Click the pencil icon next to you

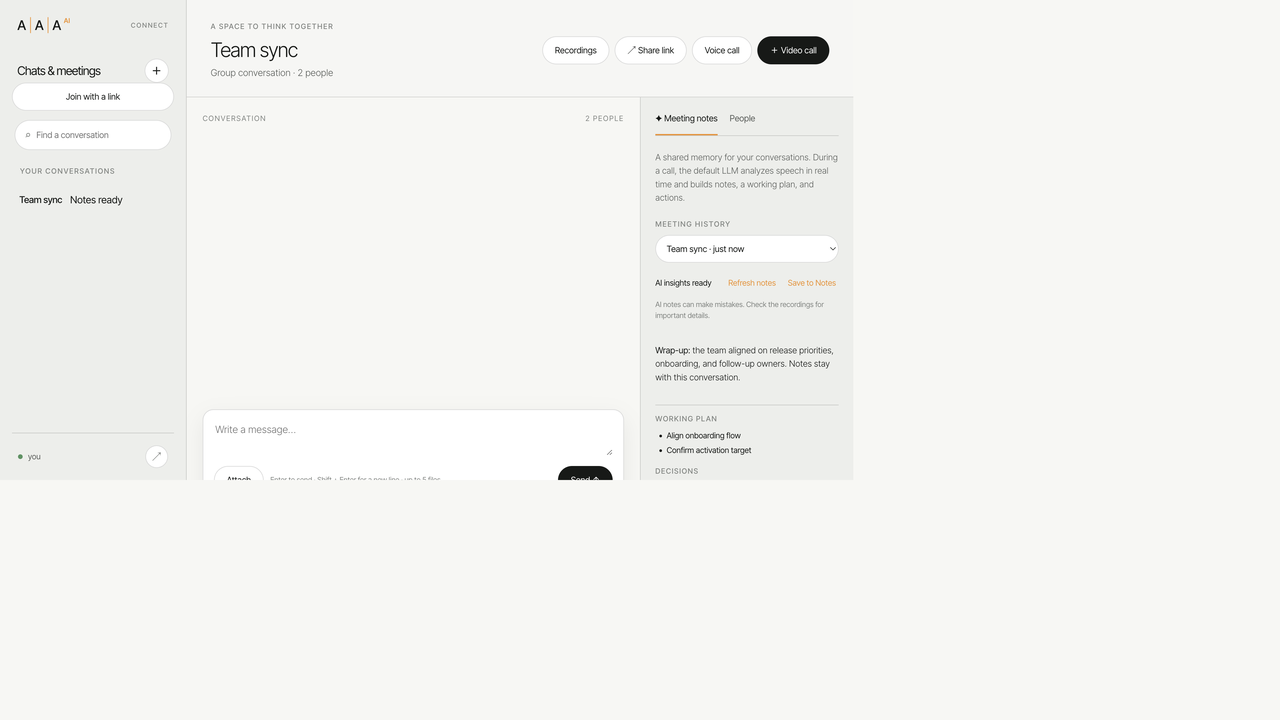[x=156, y=456]
